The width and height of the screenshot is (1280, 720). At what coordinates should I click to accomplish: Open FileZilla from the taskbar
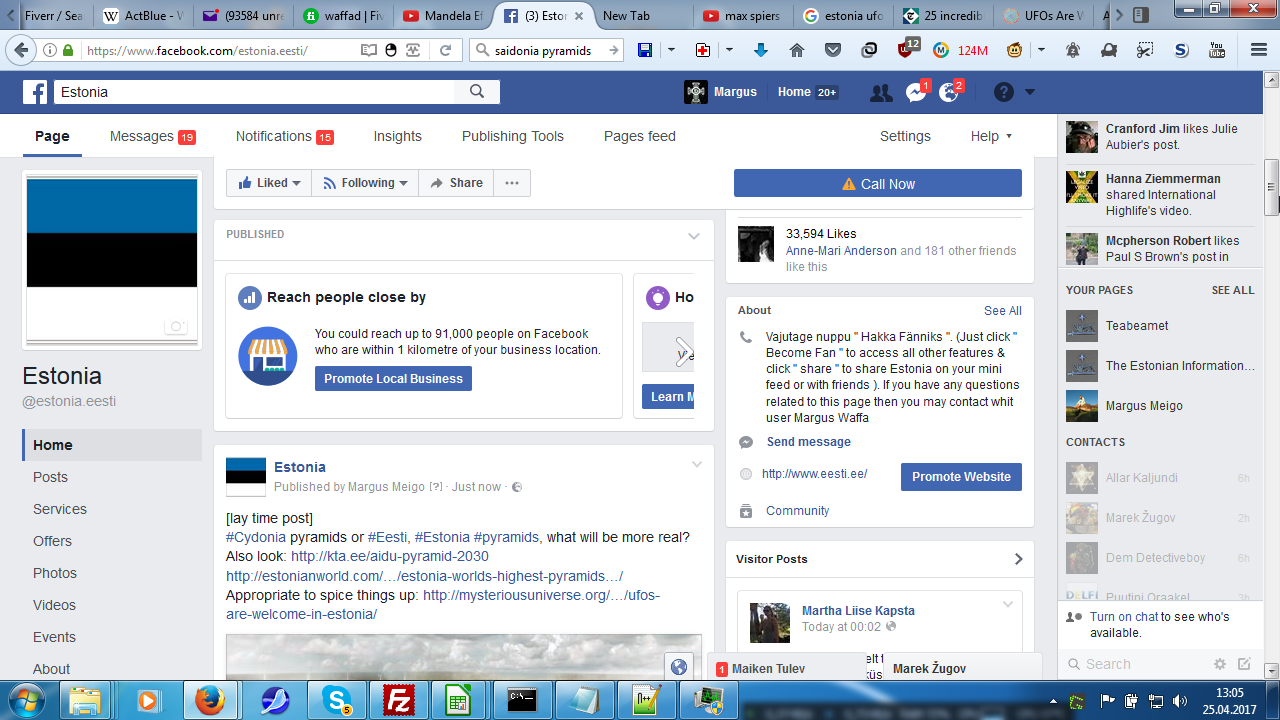pyautogui.click(x=400, y=700)
